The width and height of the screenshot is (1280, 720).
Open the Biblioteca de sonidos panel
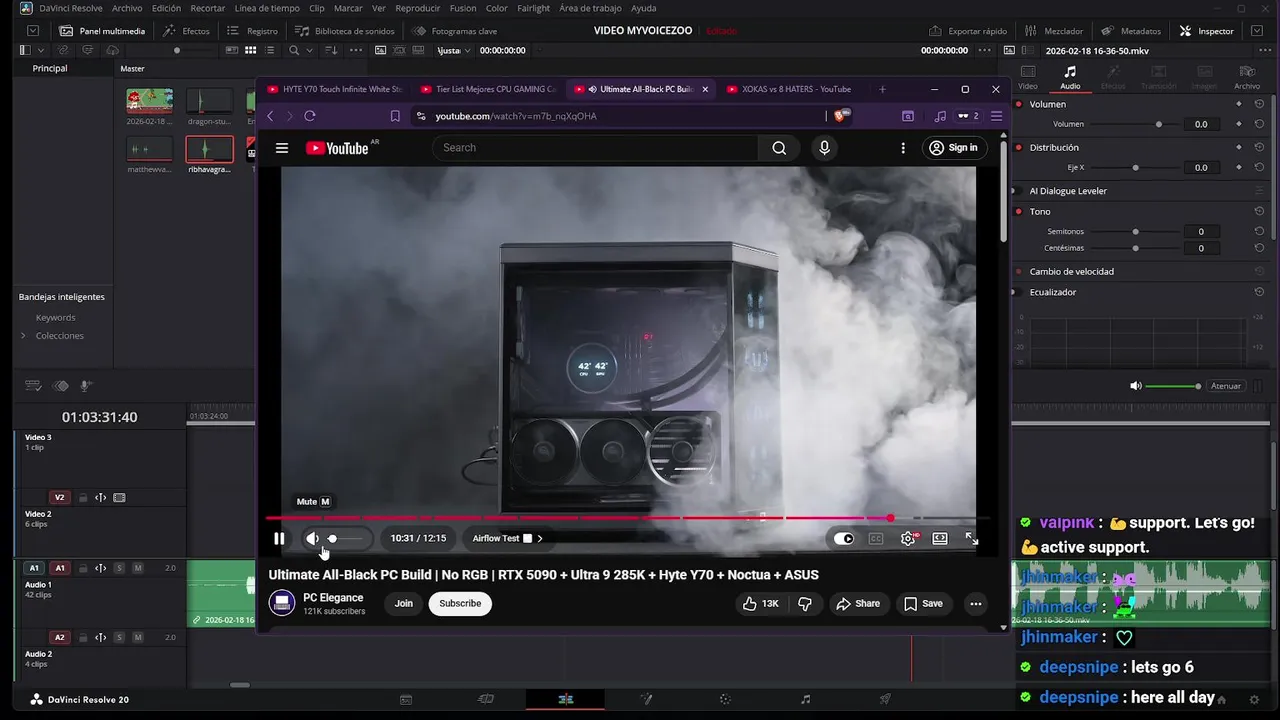[344, 31]
